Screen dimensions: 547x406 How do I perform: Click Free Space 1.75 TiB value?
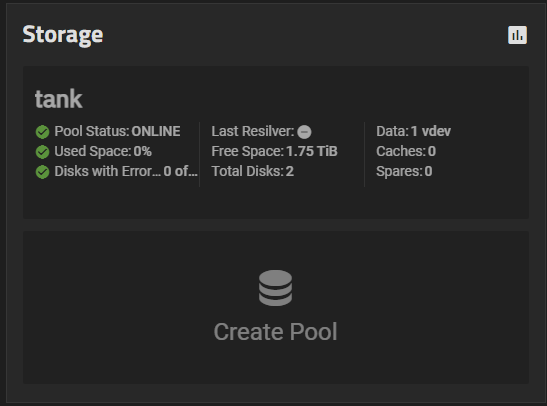(x=274, y=151)
